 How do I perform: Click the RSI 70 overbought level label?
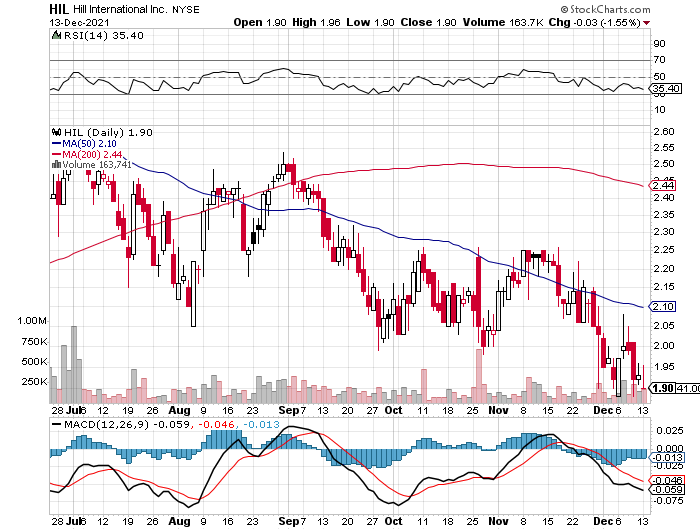tap(659, 59)
